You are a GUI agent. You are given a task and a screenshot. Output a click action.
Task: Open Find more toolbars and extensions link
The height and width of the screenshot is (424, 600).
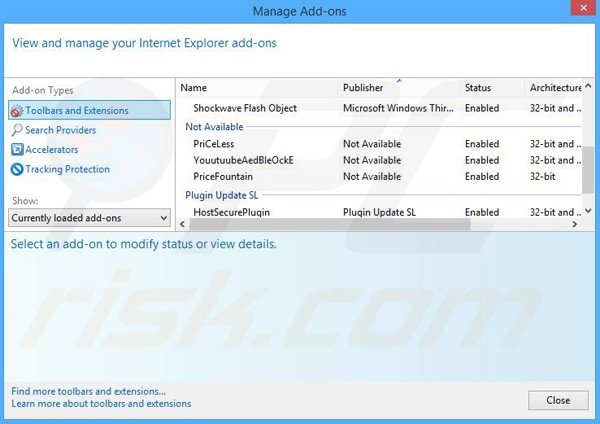pyautogui.click(x=88, y=391)
